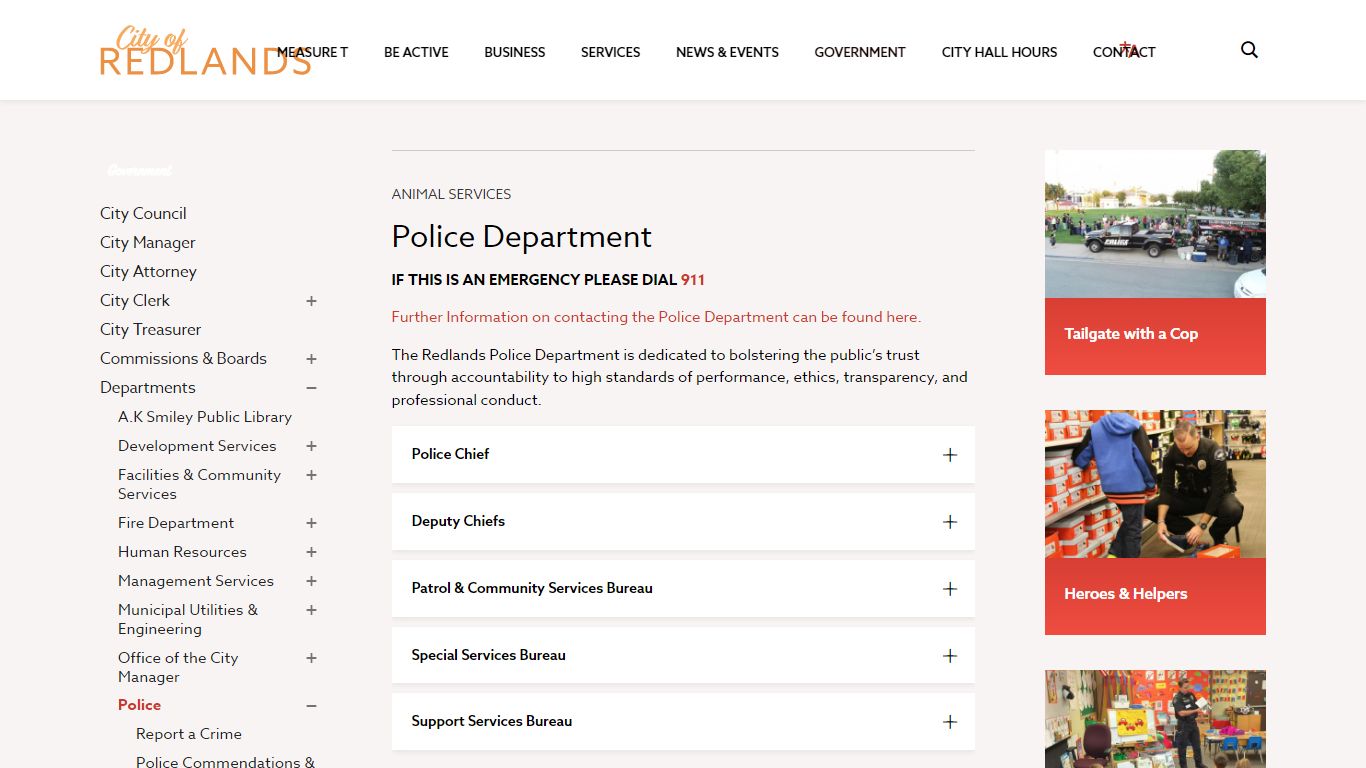
Task: Open Municipal Utilities & Engineering link
Action: click(x=188, y=619)
